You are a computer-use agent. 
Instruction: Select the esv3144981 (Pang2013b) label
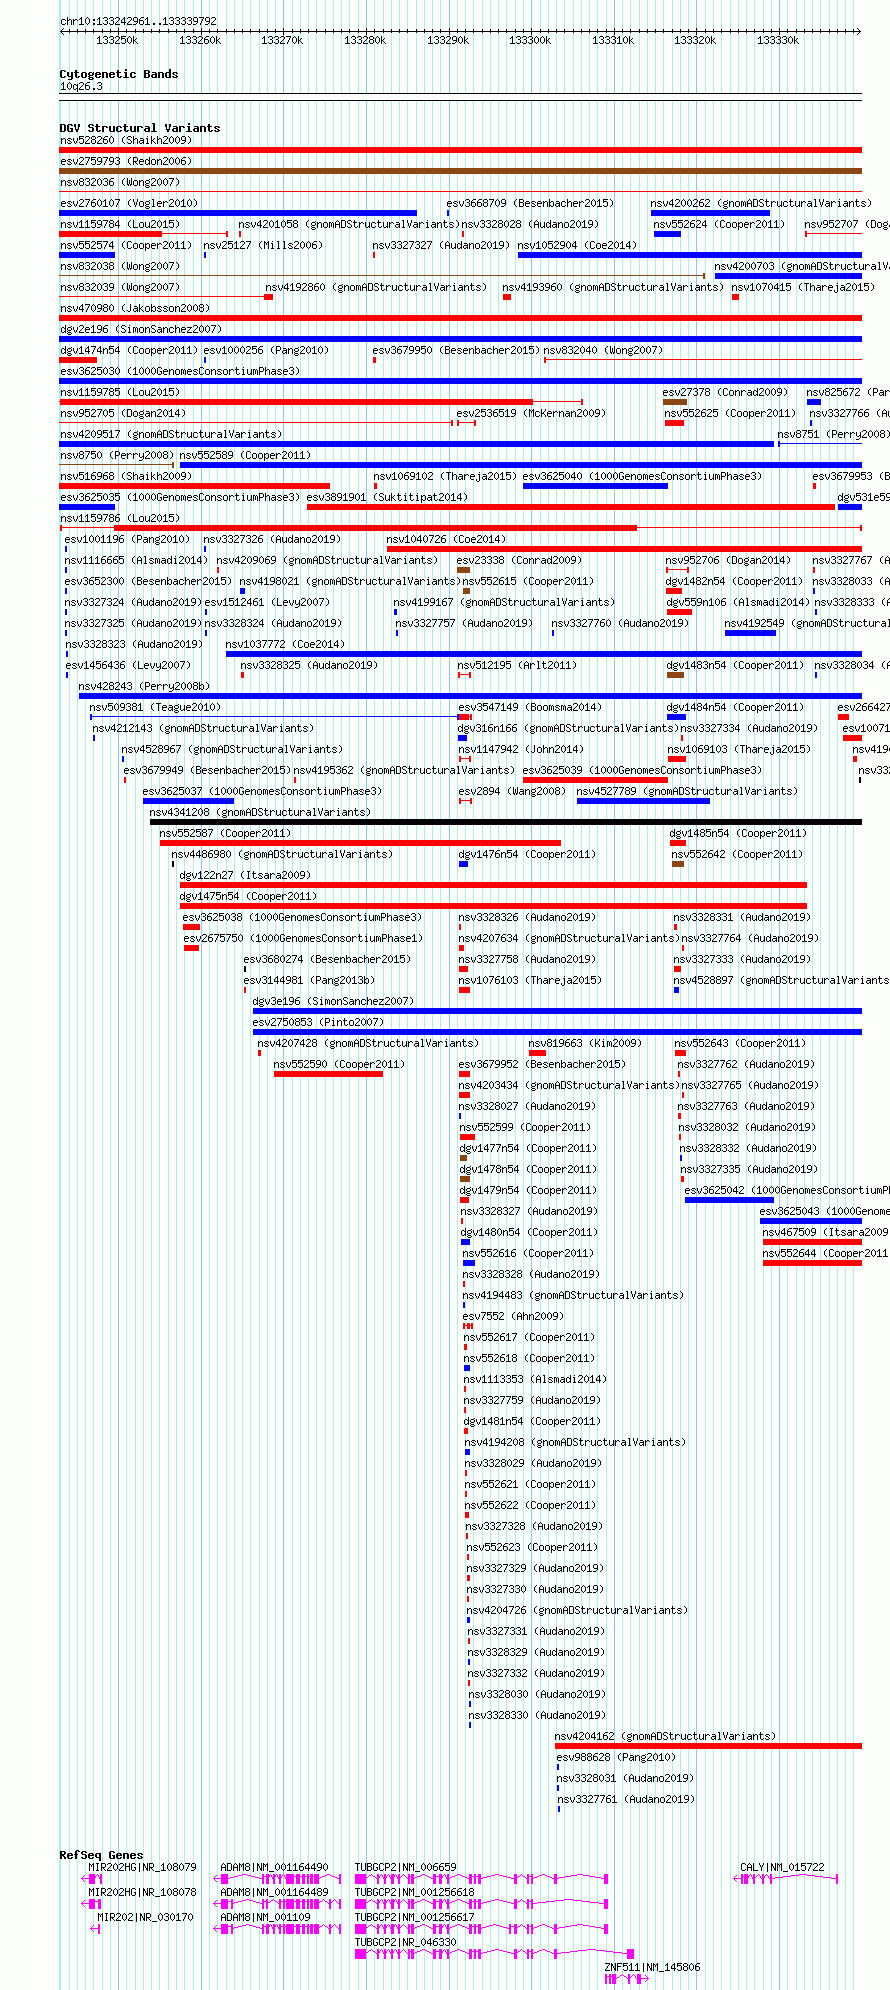point(310,980)
